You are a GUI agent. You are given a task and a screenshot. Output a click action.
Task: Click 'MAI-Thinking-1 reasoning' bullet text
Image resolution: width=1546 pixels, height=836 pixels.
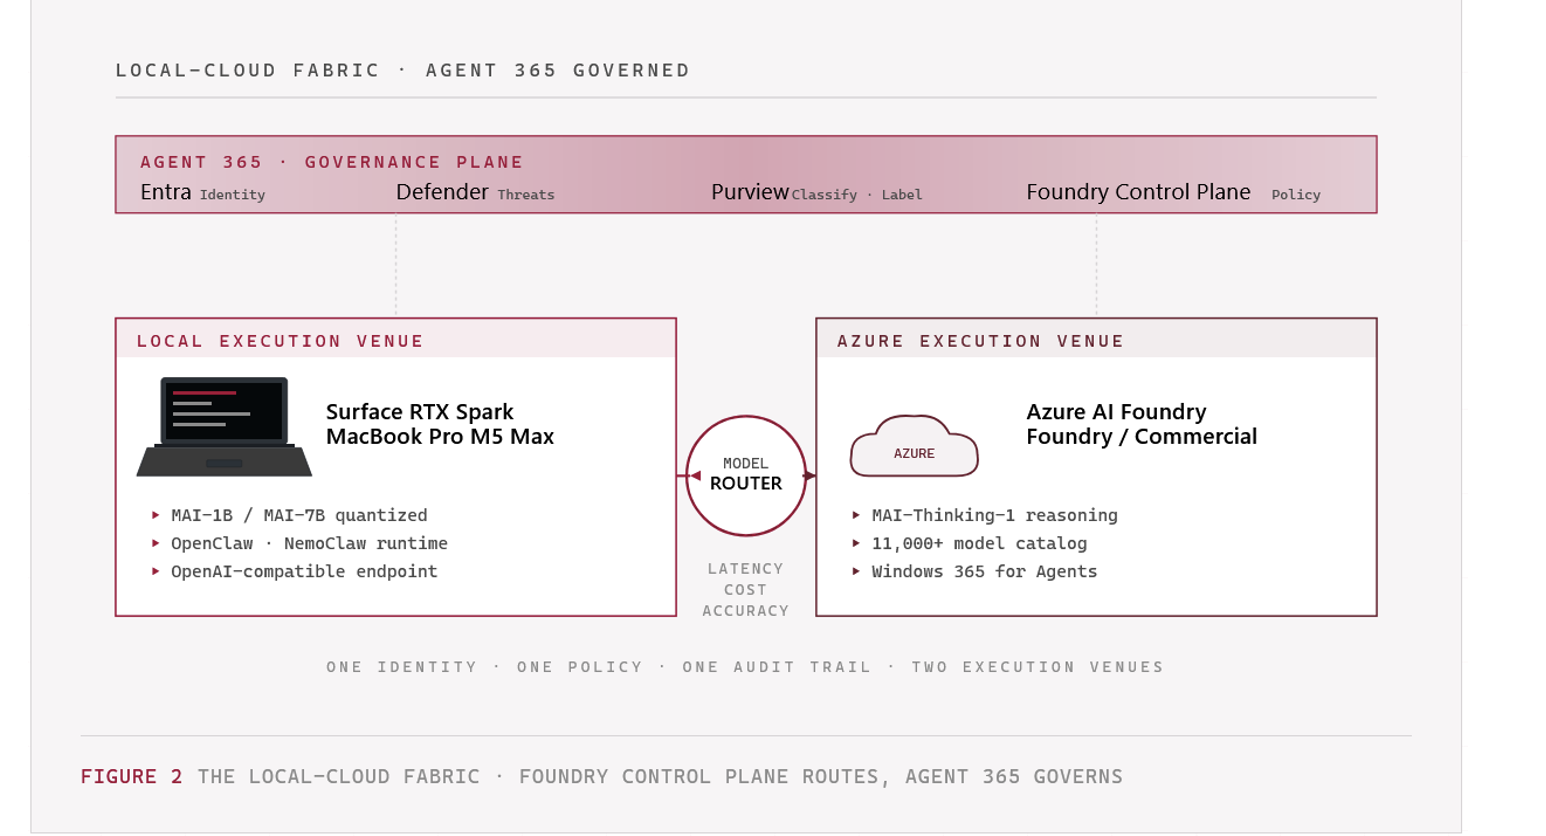click(x=995, y=515)
